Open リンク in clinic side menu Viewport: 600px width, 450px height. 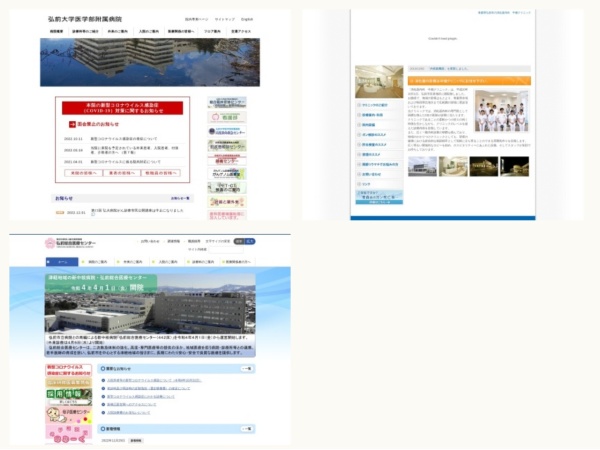(x=379, y=184)
